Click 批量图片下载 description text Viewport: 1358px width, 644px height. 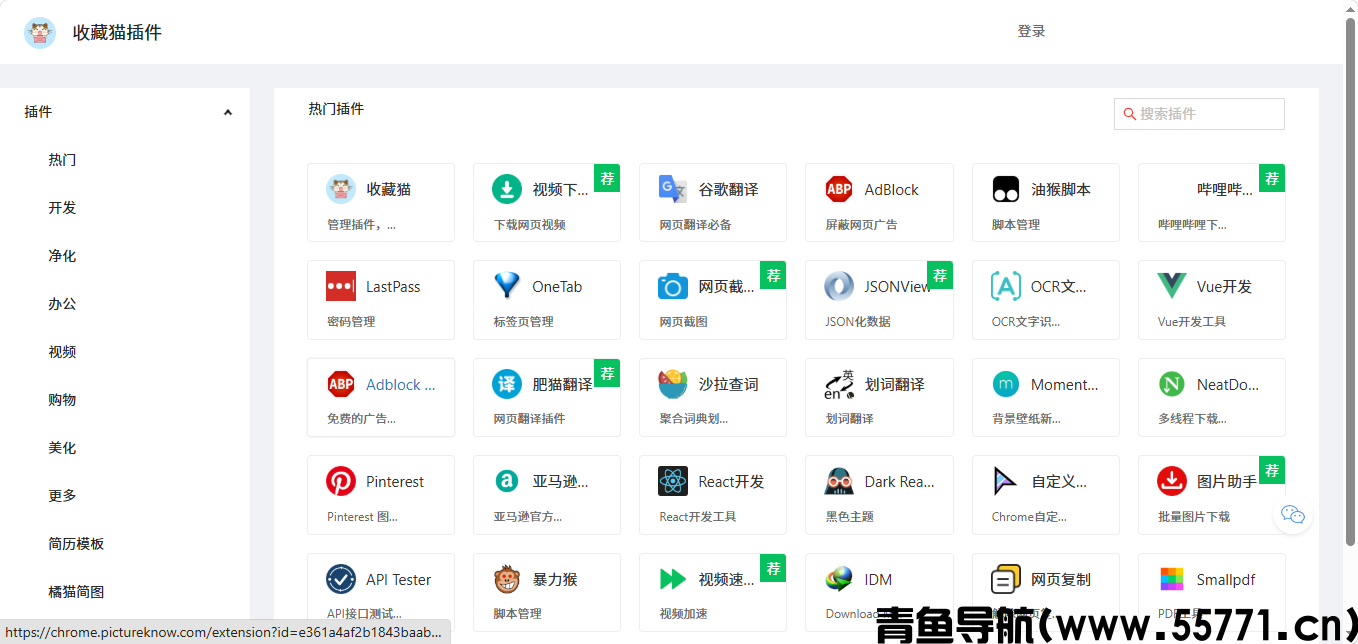1194,517
